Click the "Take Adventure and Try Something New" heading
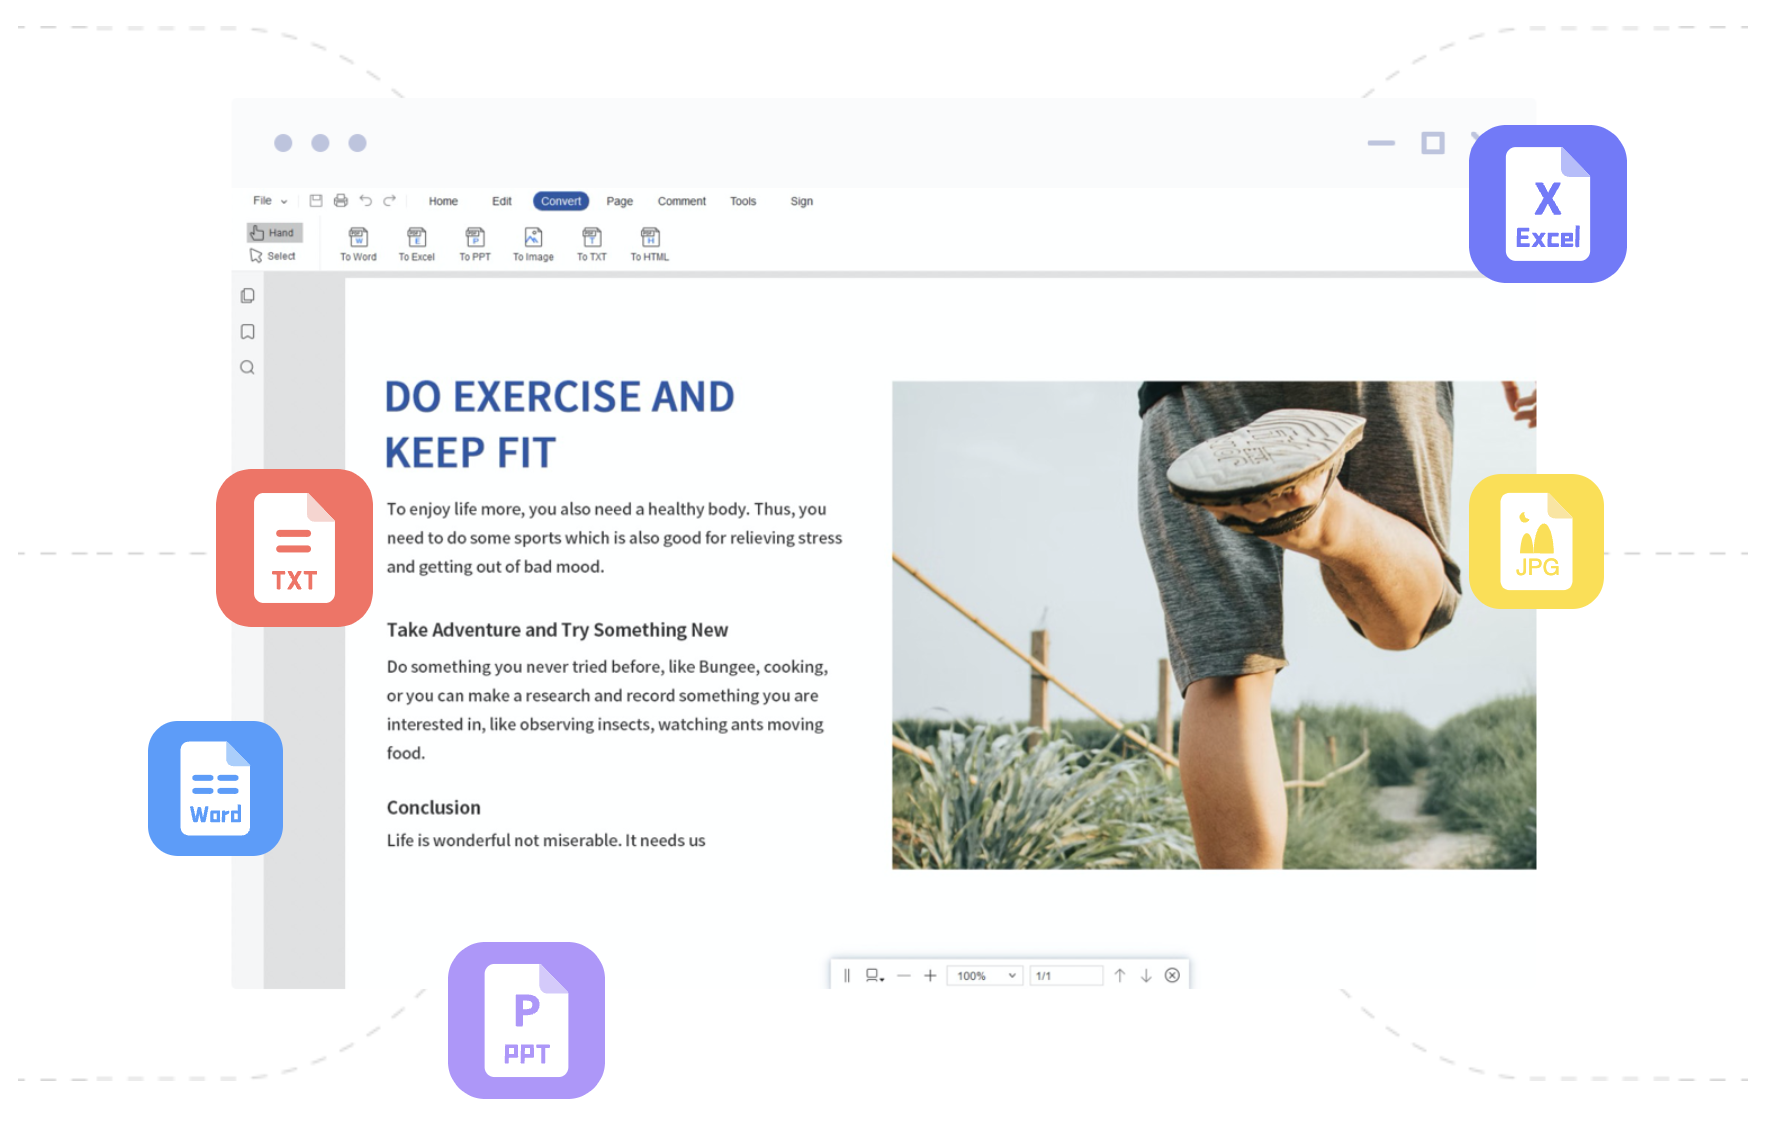This screenshot has width=1776, height=1128. coord(557,630)
